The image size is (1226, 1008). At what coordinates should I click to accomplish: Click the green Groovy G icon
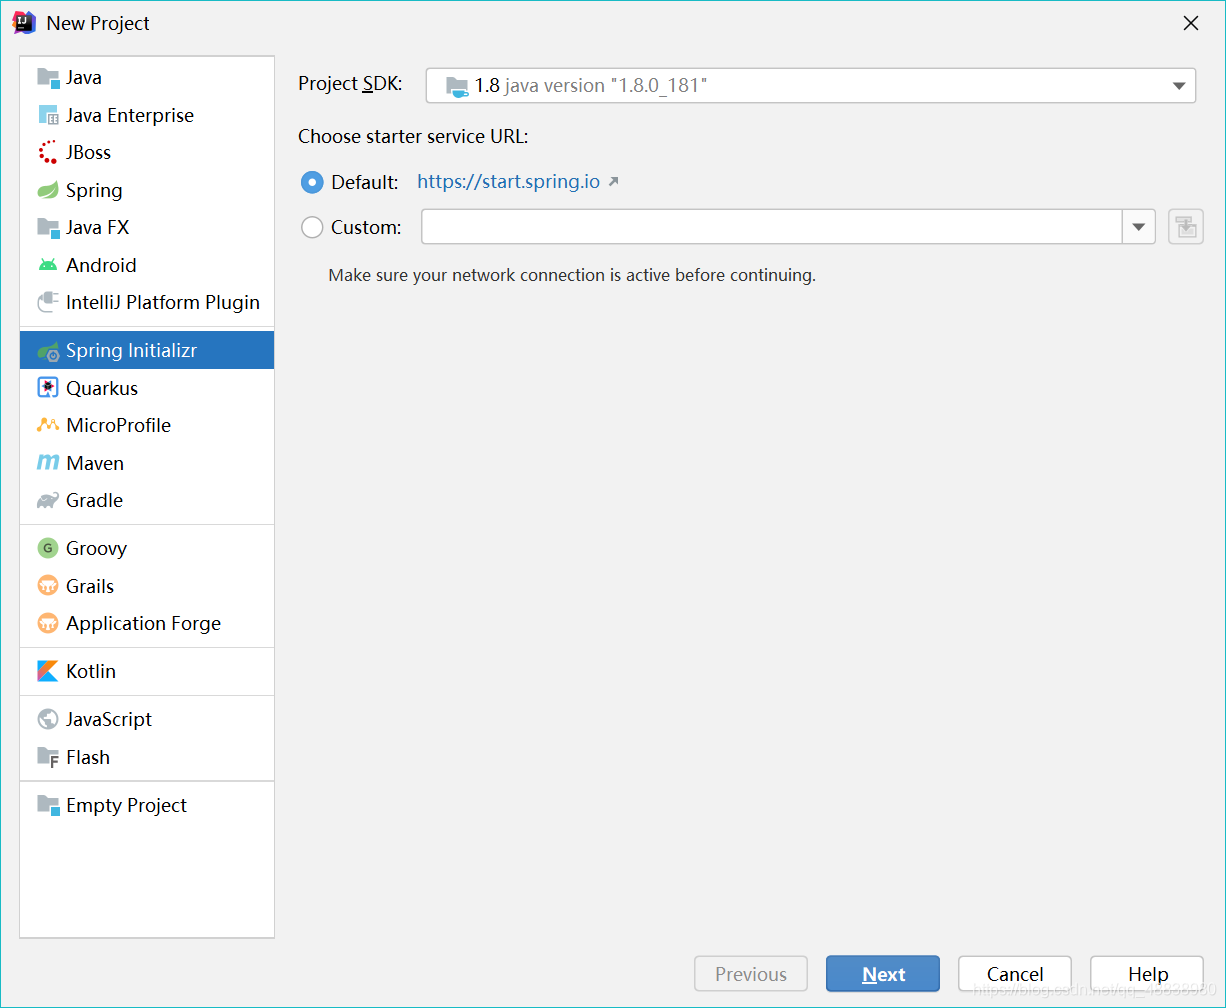pos(48,548)
